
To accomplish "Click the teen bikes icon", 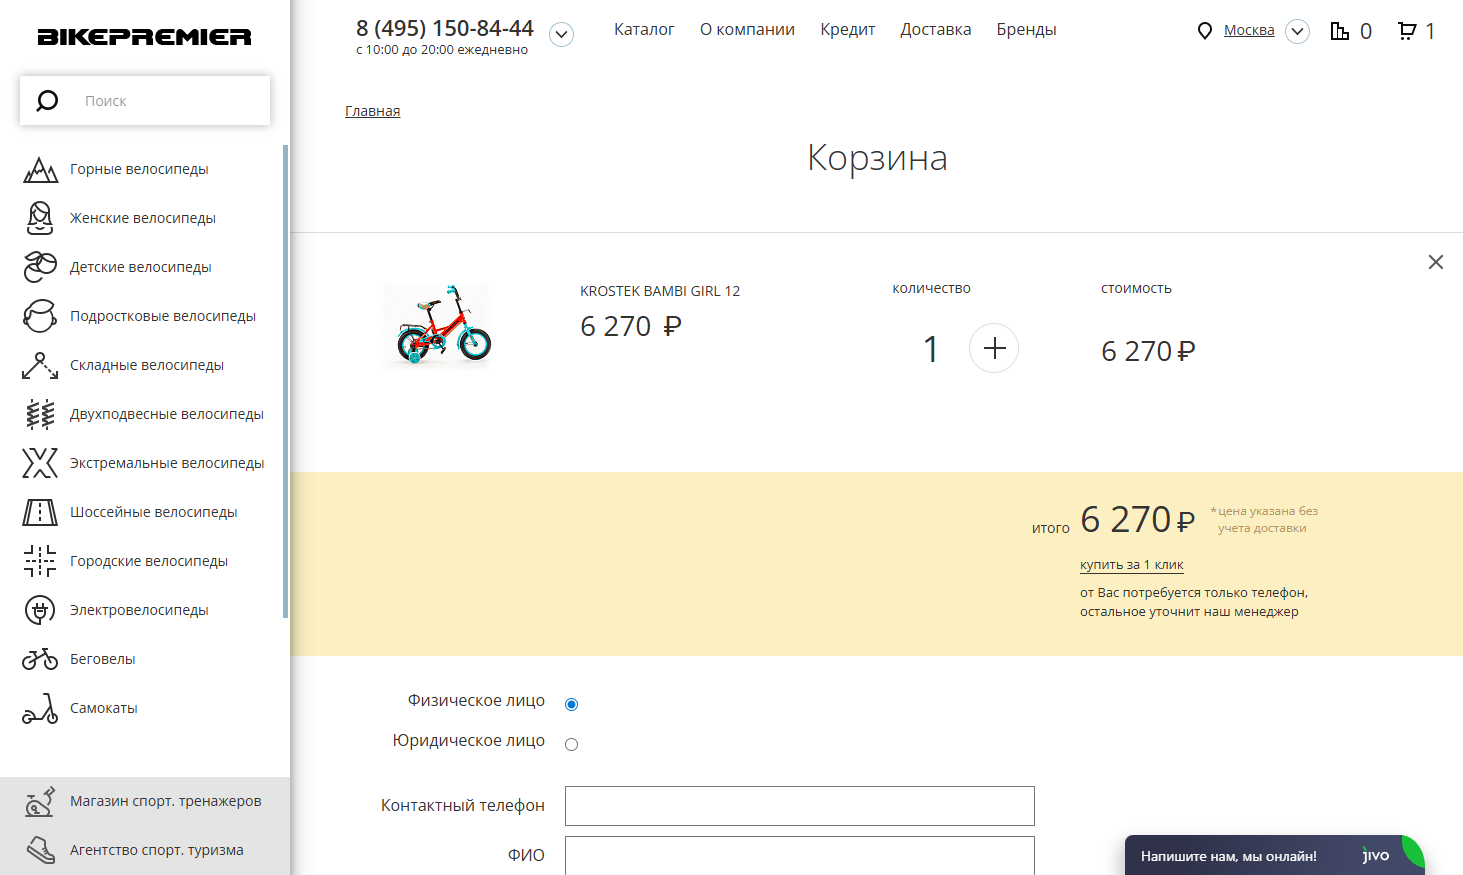I will pyautogui.click(x=40, y=316).
